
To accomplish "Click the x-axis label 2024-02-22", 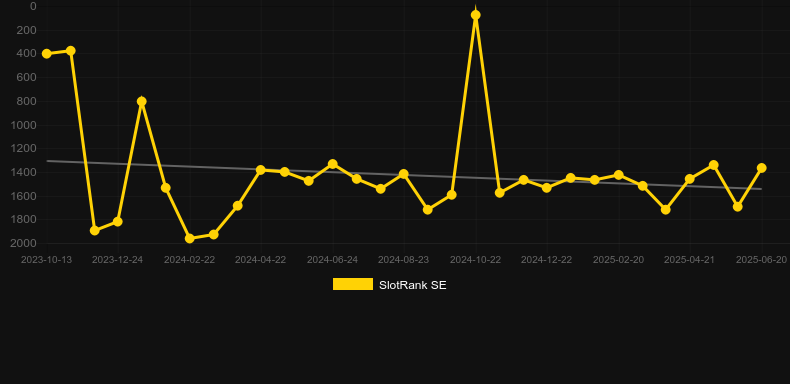I will pyautogui.click(x=189, y=260).
